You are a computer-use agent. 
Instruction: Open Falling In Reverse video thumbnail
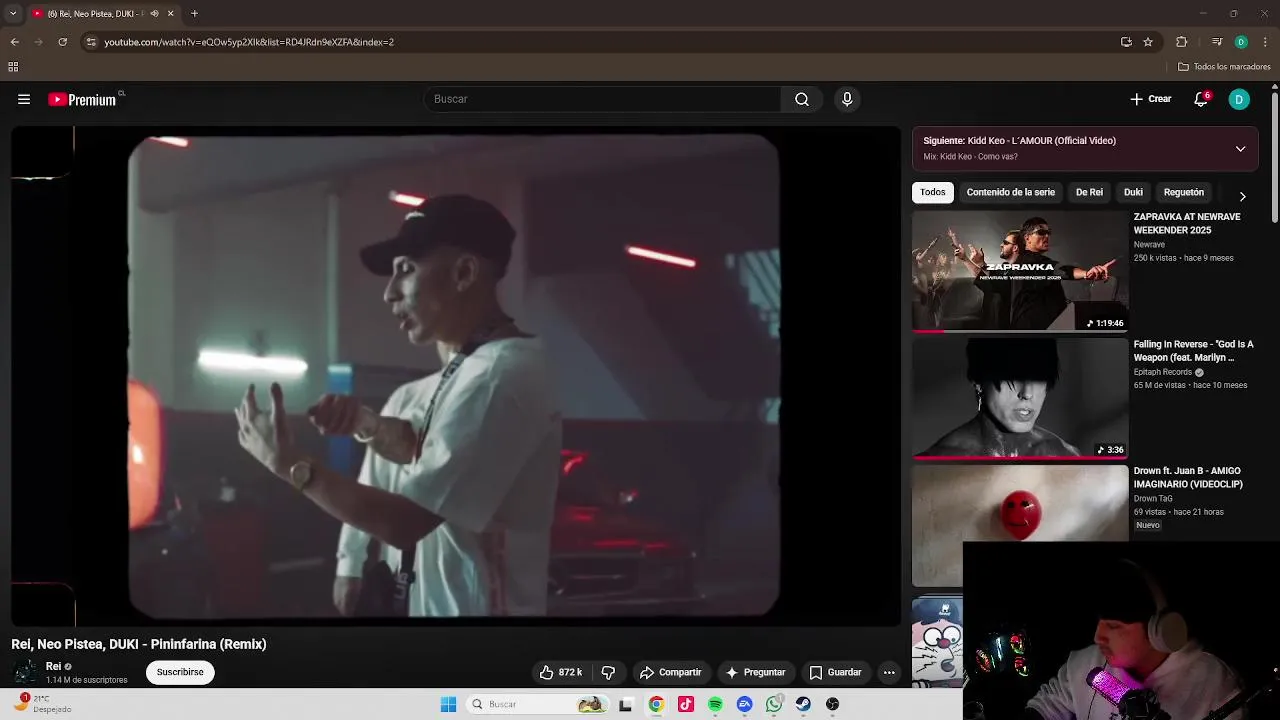1020,397
